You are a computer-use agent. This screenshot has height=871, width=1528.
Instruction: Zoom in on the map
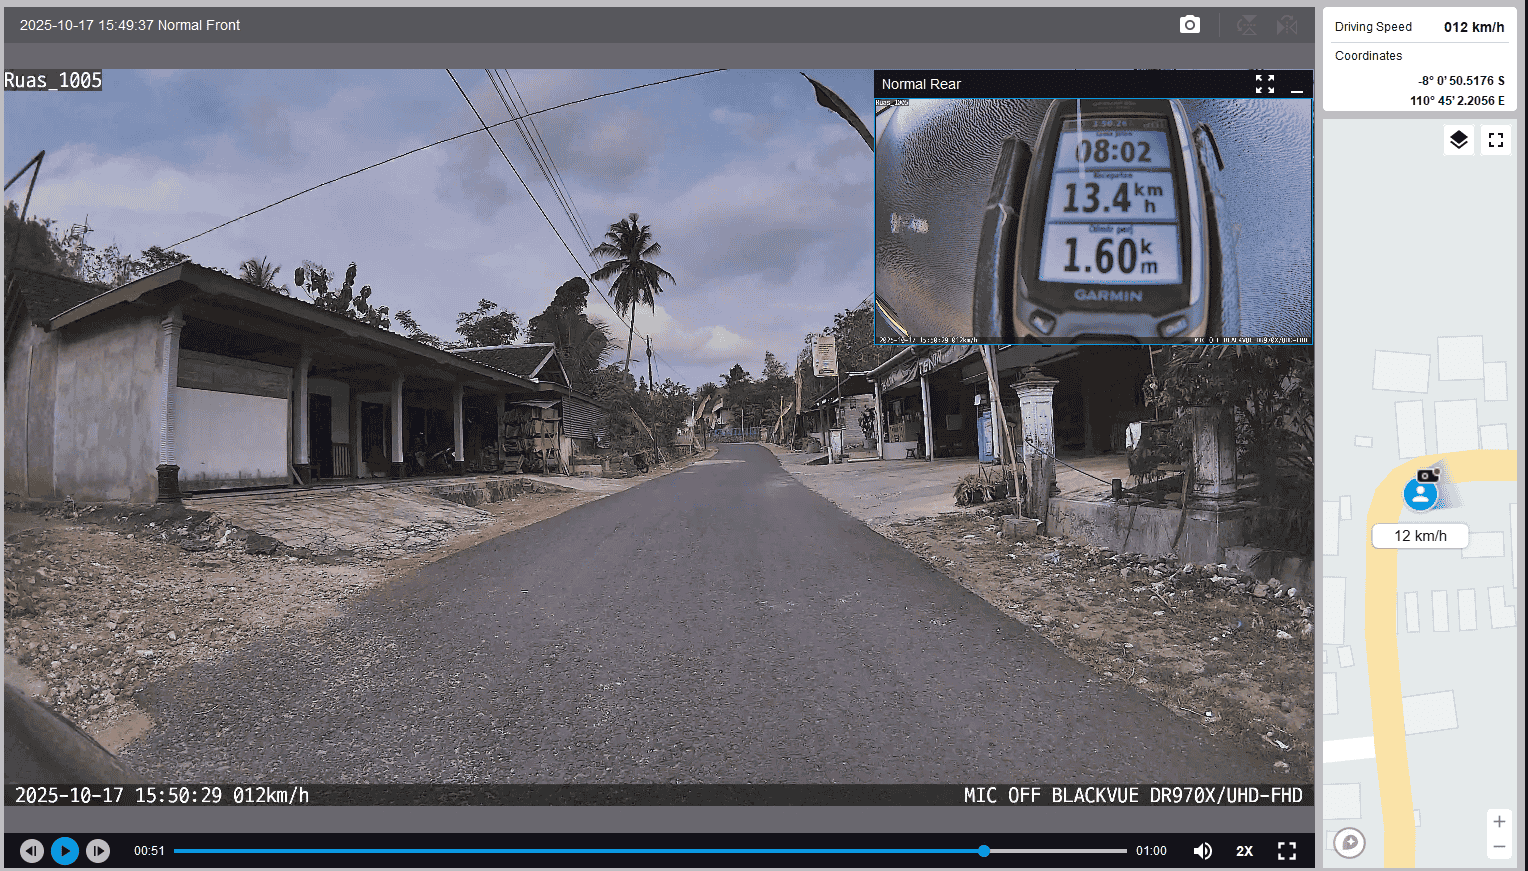1499,822
